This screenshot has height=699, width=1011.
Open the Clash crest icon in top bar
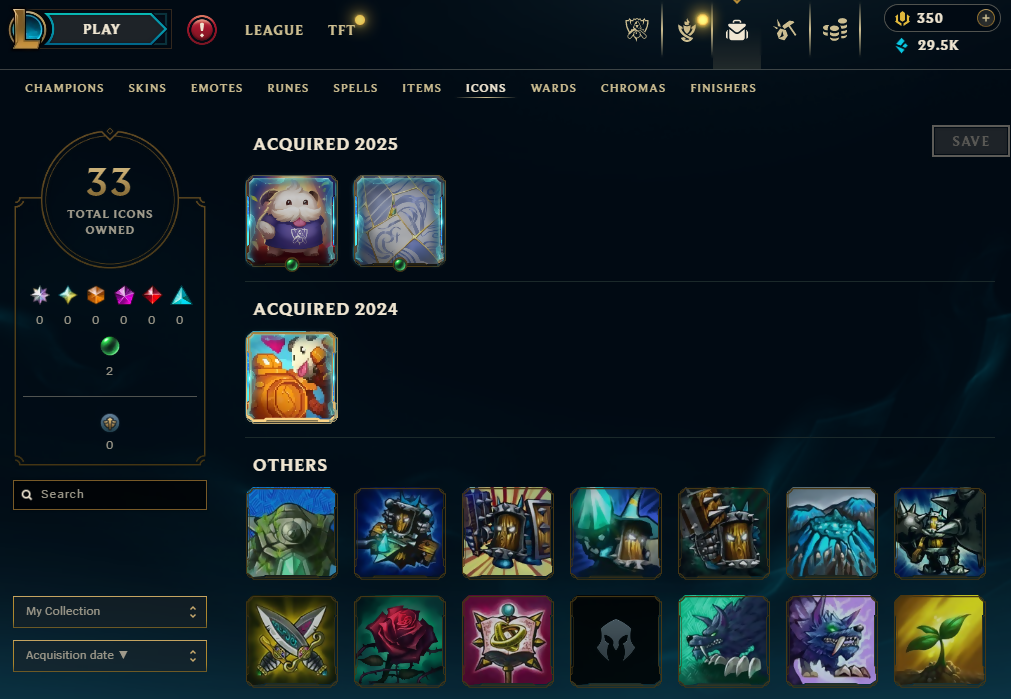636,30
